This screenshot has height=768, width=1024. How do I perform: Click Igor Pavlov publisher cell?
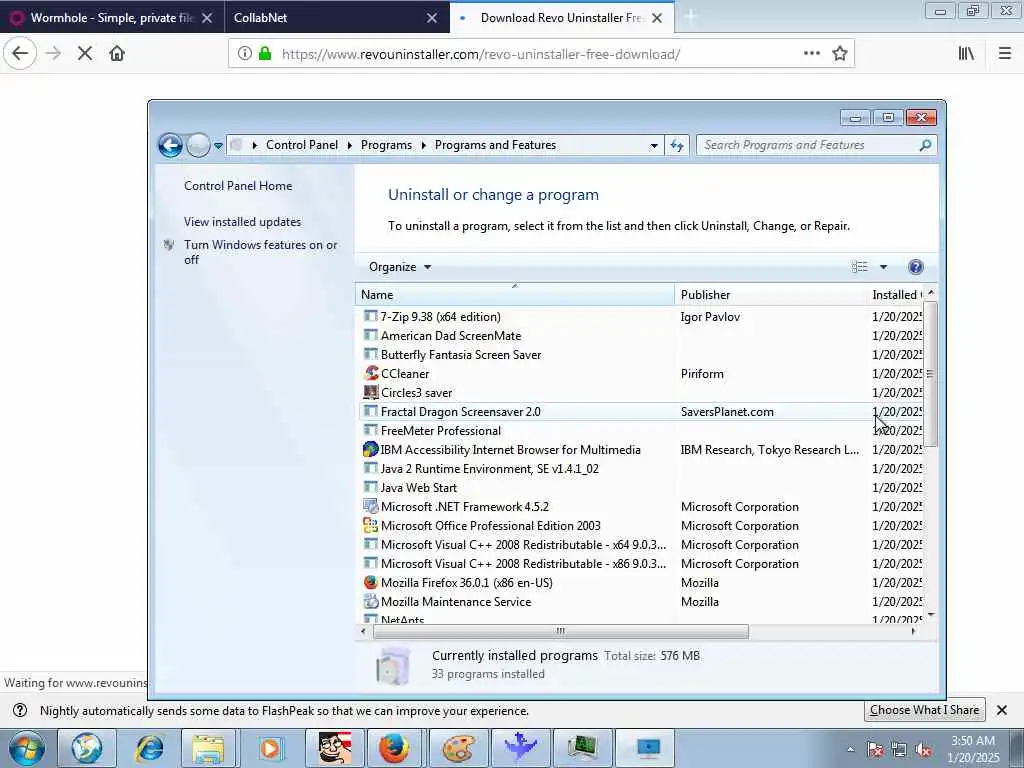point(710,317)
